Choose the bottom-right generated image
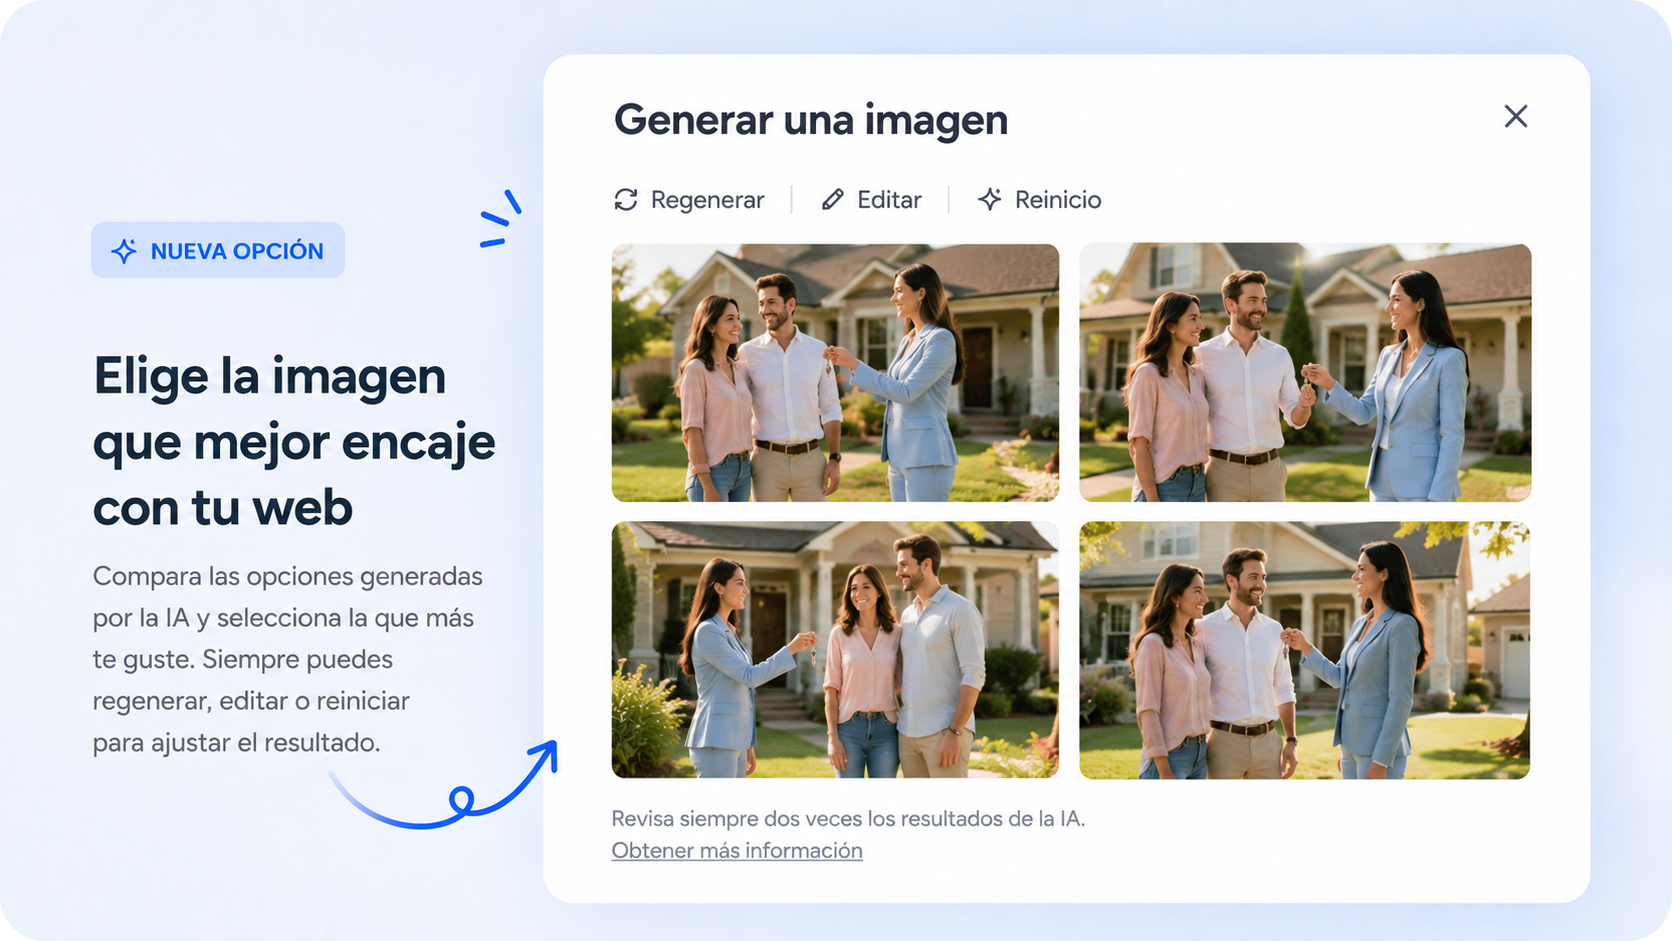The width and height of the screenshot is (1672, 941). click(x=1305, y=649)
